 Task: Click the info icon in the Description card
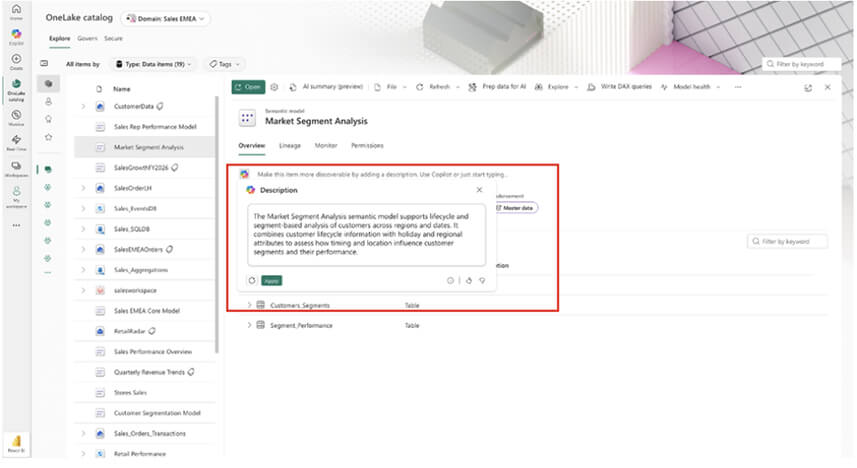pos(450,280)
